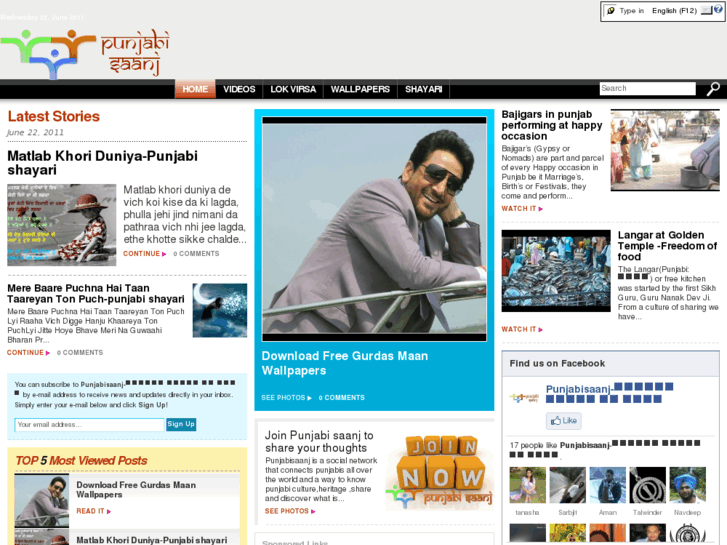Open 0 COMMENTS for Matlab Khori Duniya

(196, 254)
